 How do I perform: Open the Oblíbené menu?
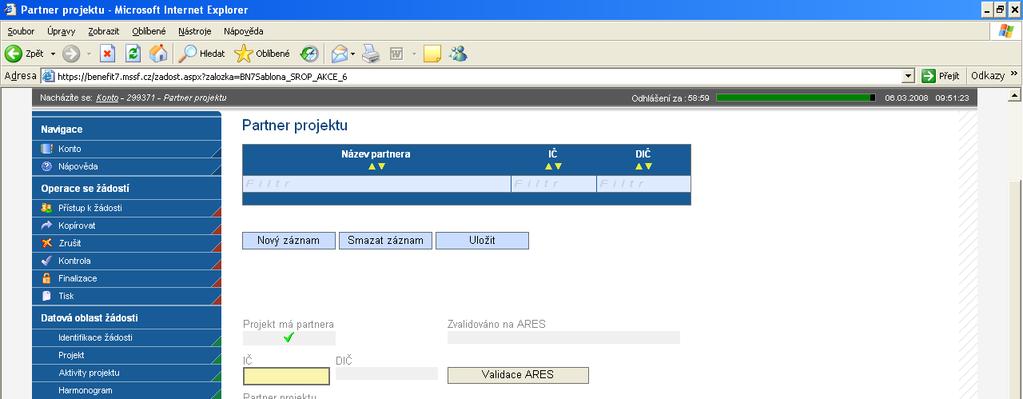(x=149, y=31)
